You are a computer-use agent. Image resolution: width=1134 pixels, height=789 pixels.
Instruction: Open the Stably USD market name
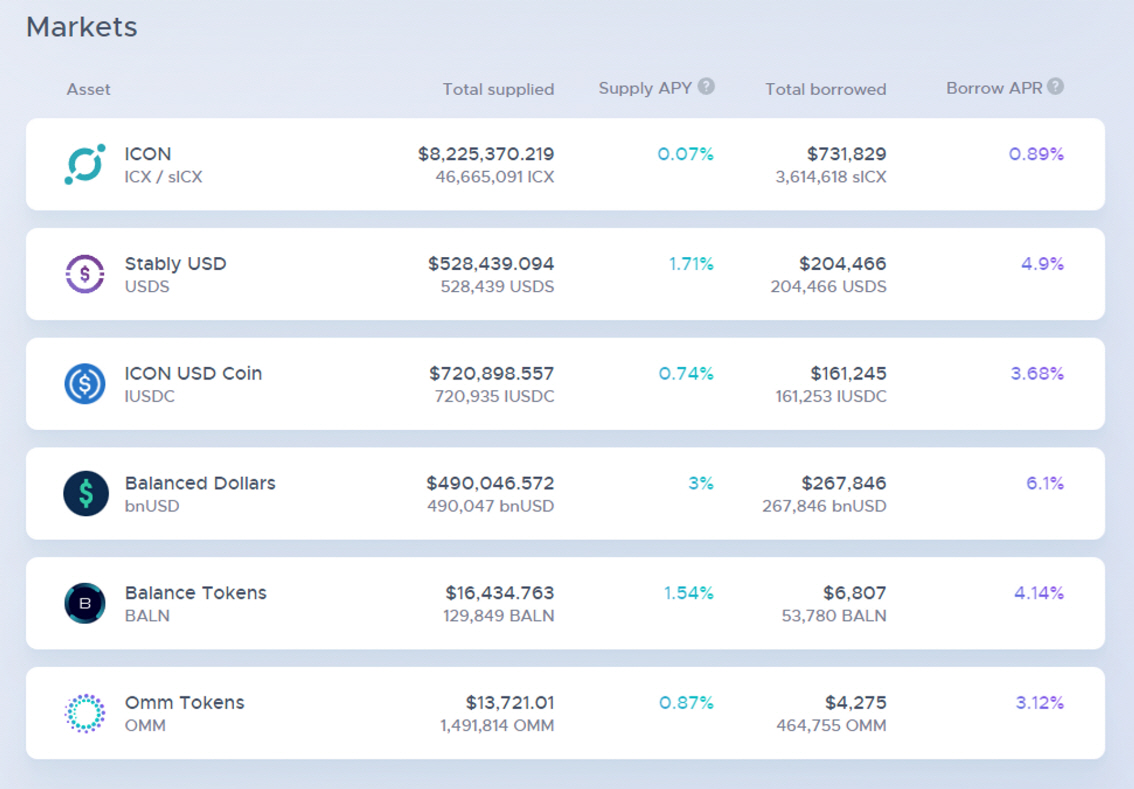coord(175,264)
